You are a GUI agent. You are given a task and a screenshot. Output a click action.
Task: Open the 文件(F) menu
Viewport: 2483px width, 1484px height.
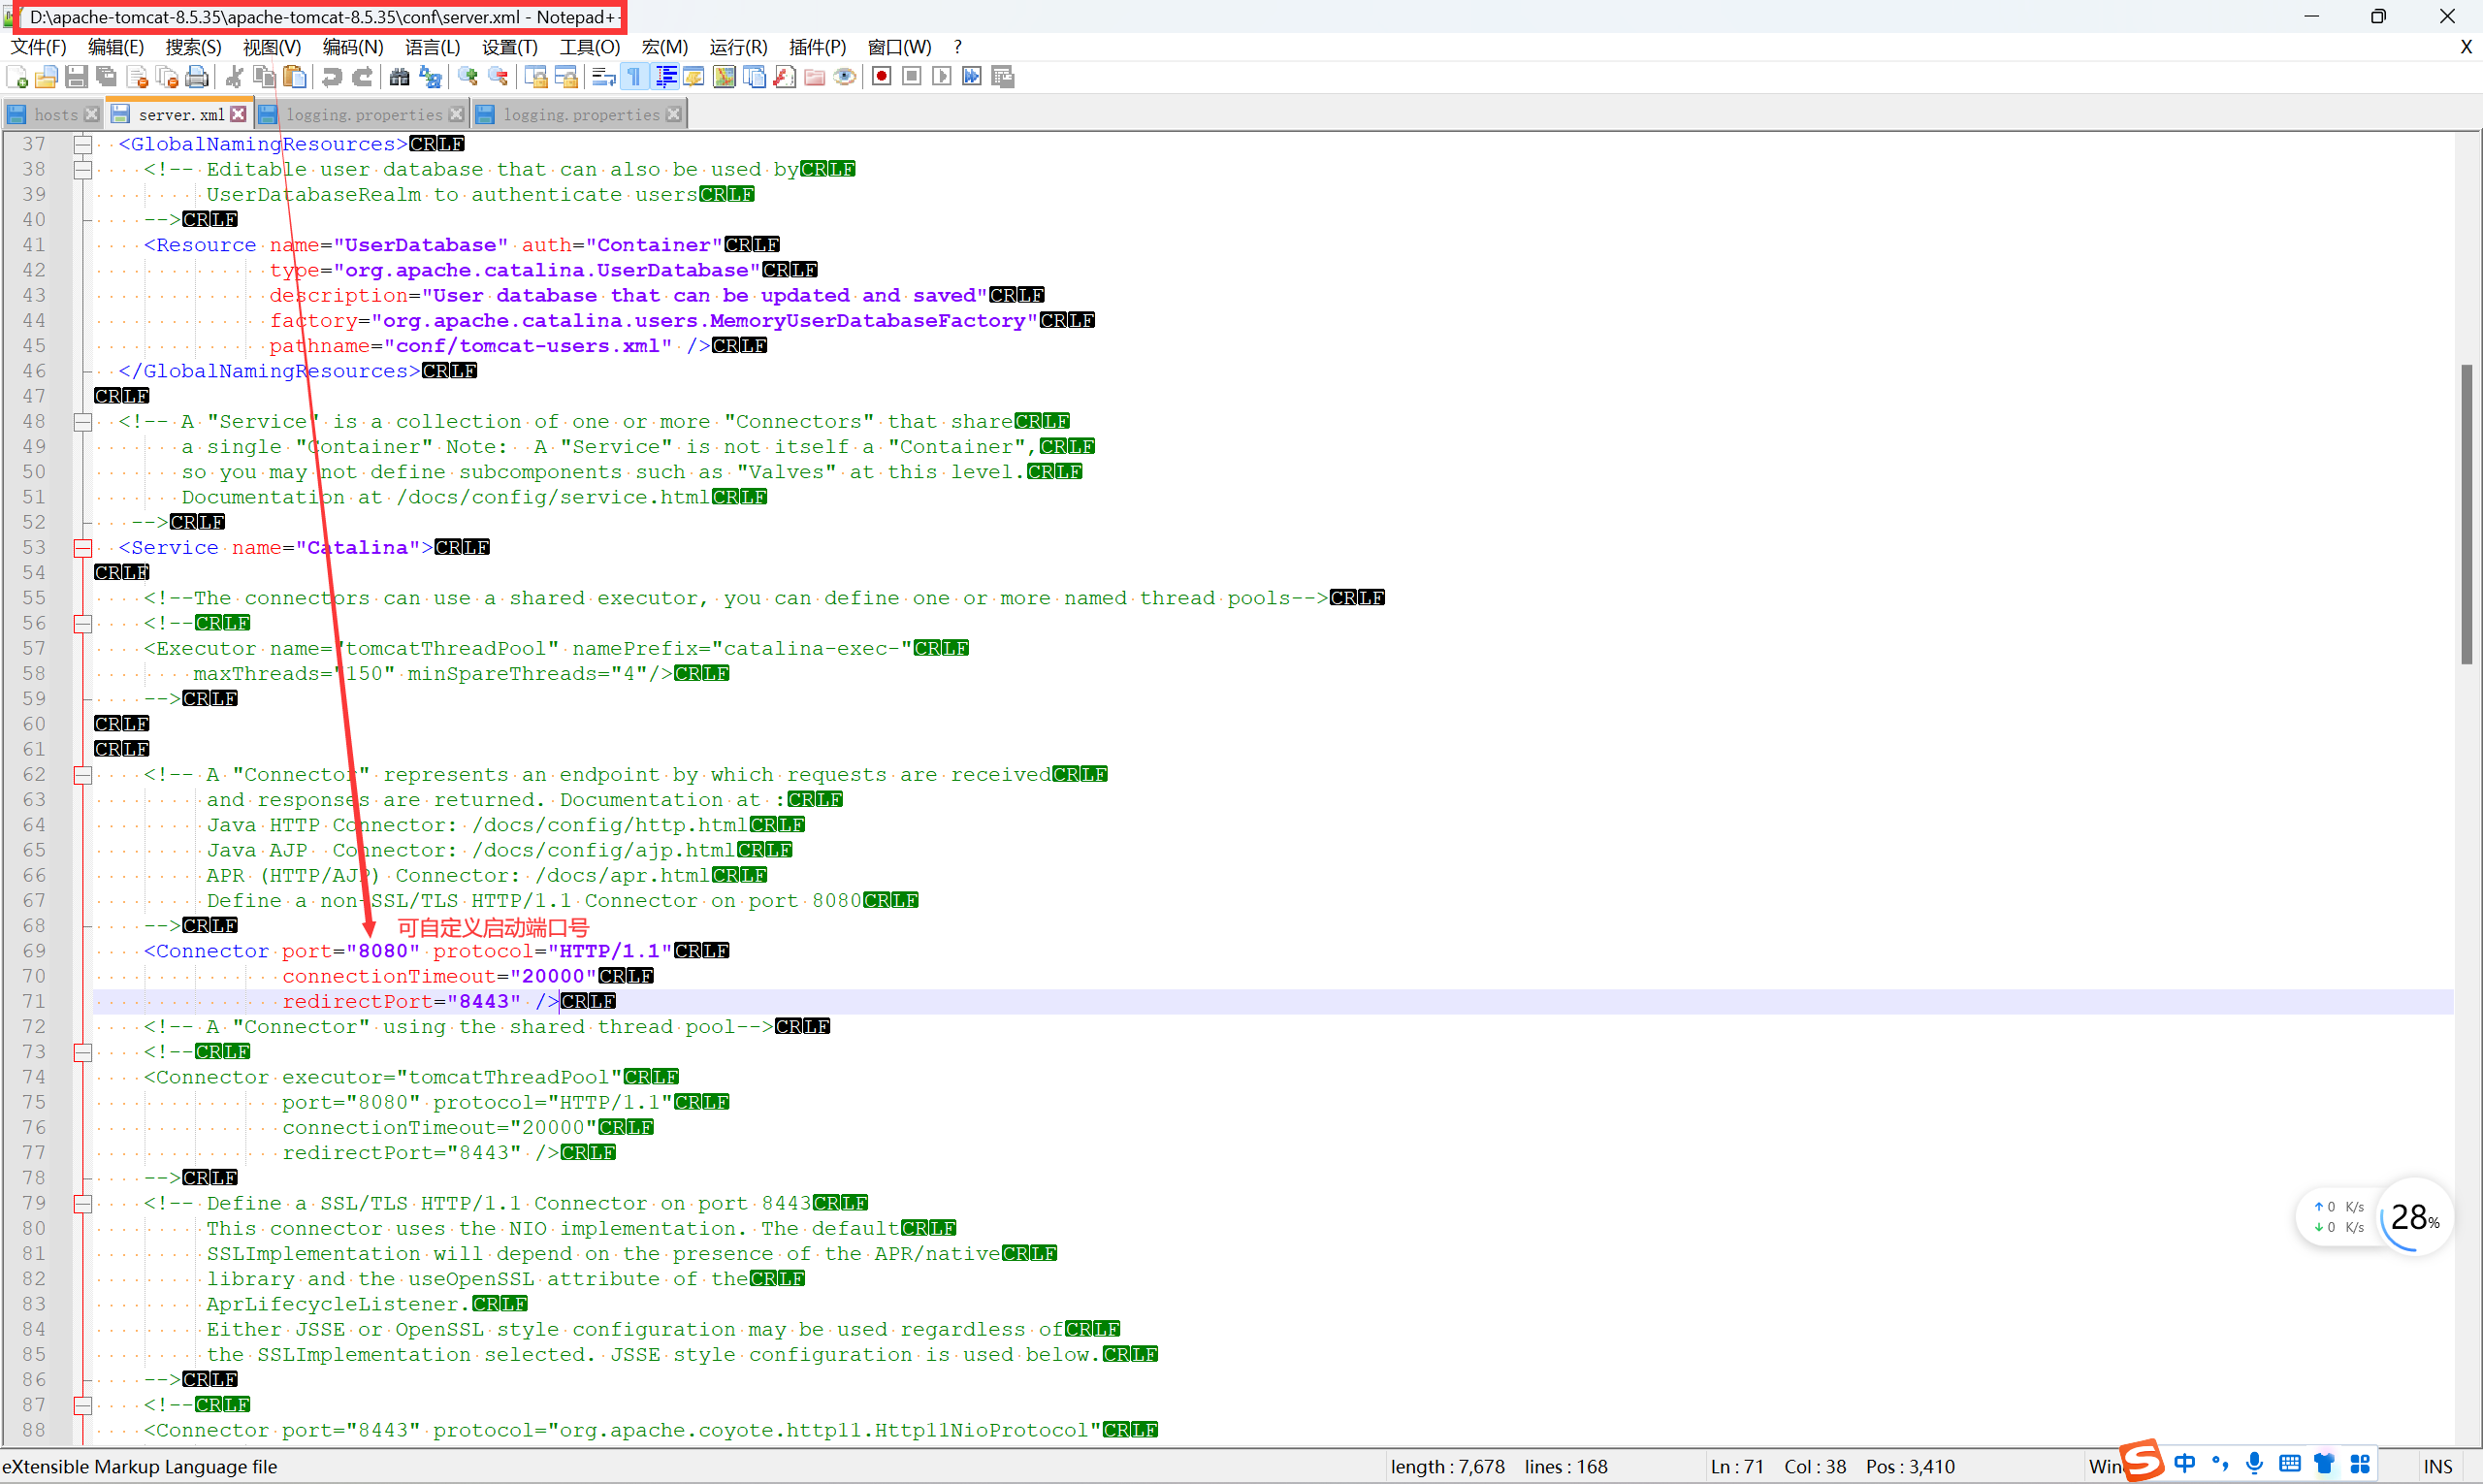click(38, 47)
